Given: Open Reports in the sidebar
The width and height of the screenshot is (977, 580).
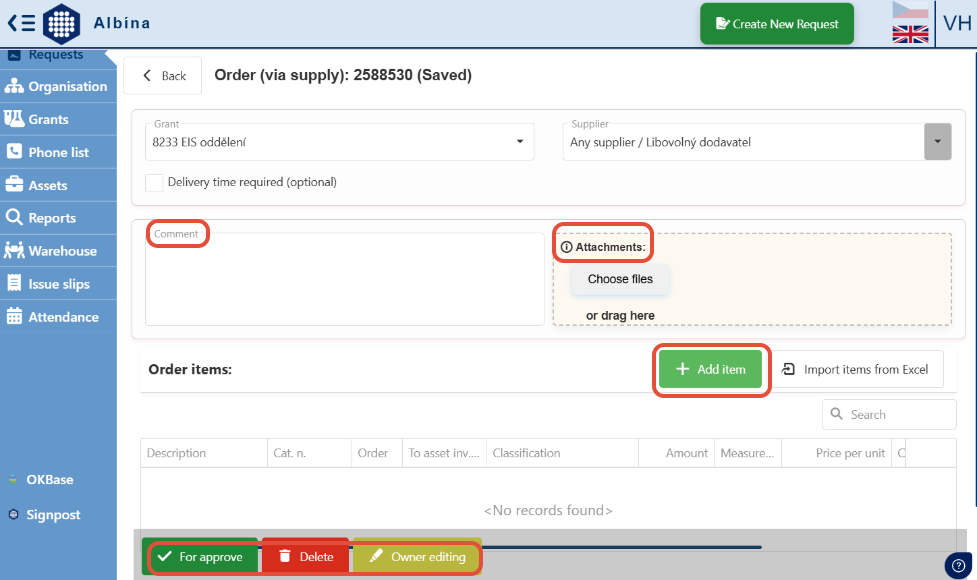Looking at the screenshot, I should 58,218.
